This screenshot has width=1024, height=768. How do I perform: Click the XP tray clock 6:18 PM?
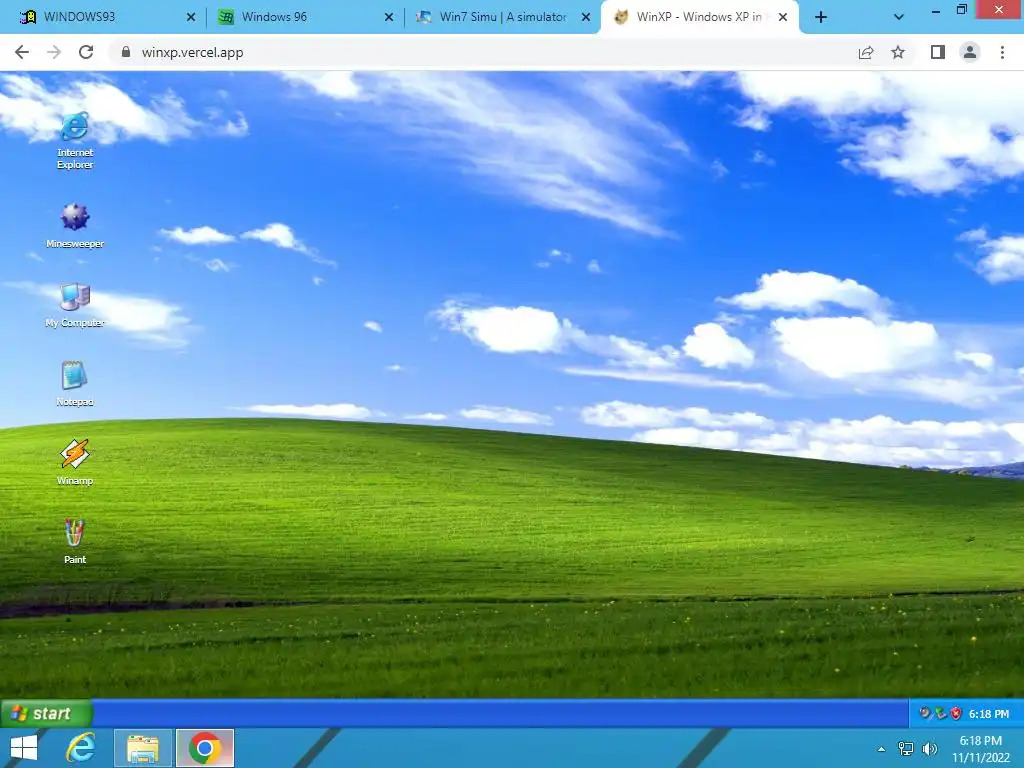pyautogui.click(x=989, y=714)
